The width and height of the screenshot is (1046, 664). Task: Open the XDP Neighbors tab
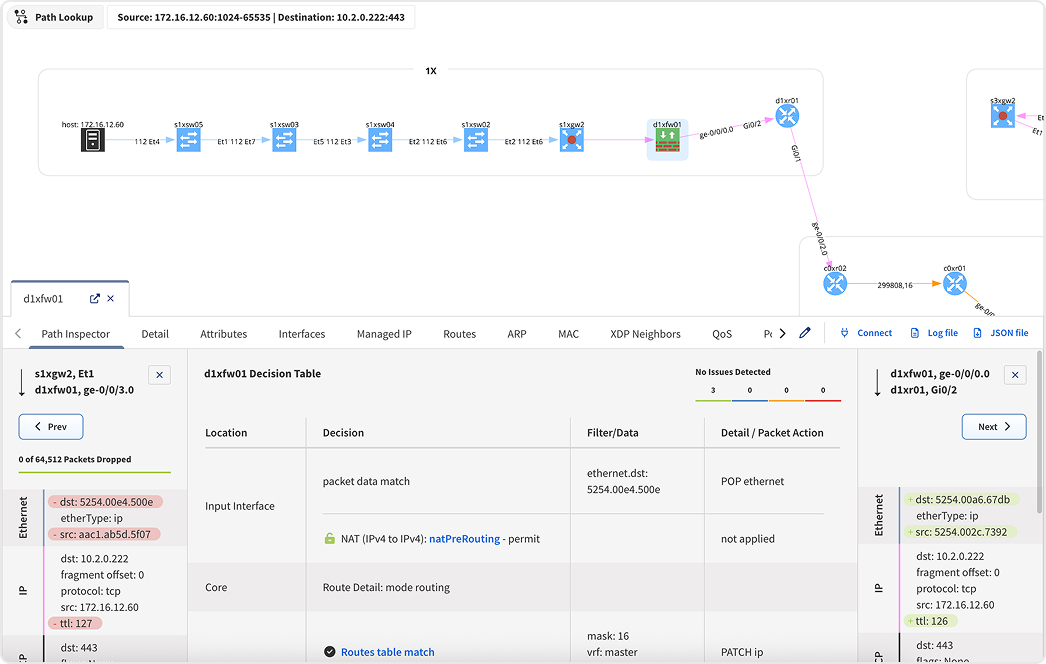point(645,334)
